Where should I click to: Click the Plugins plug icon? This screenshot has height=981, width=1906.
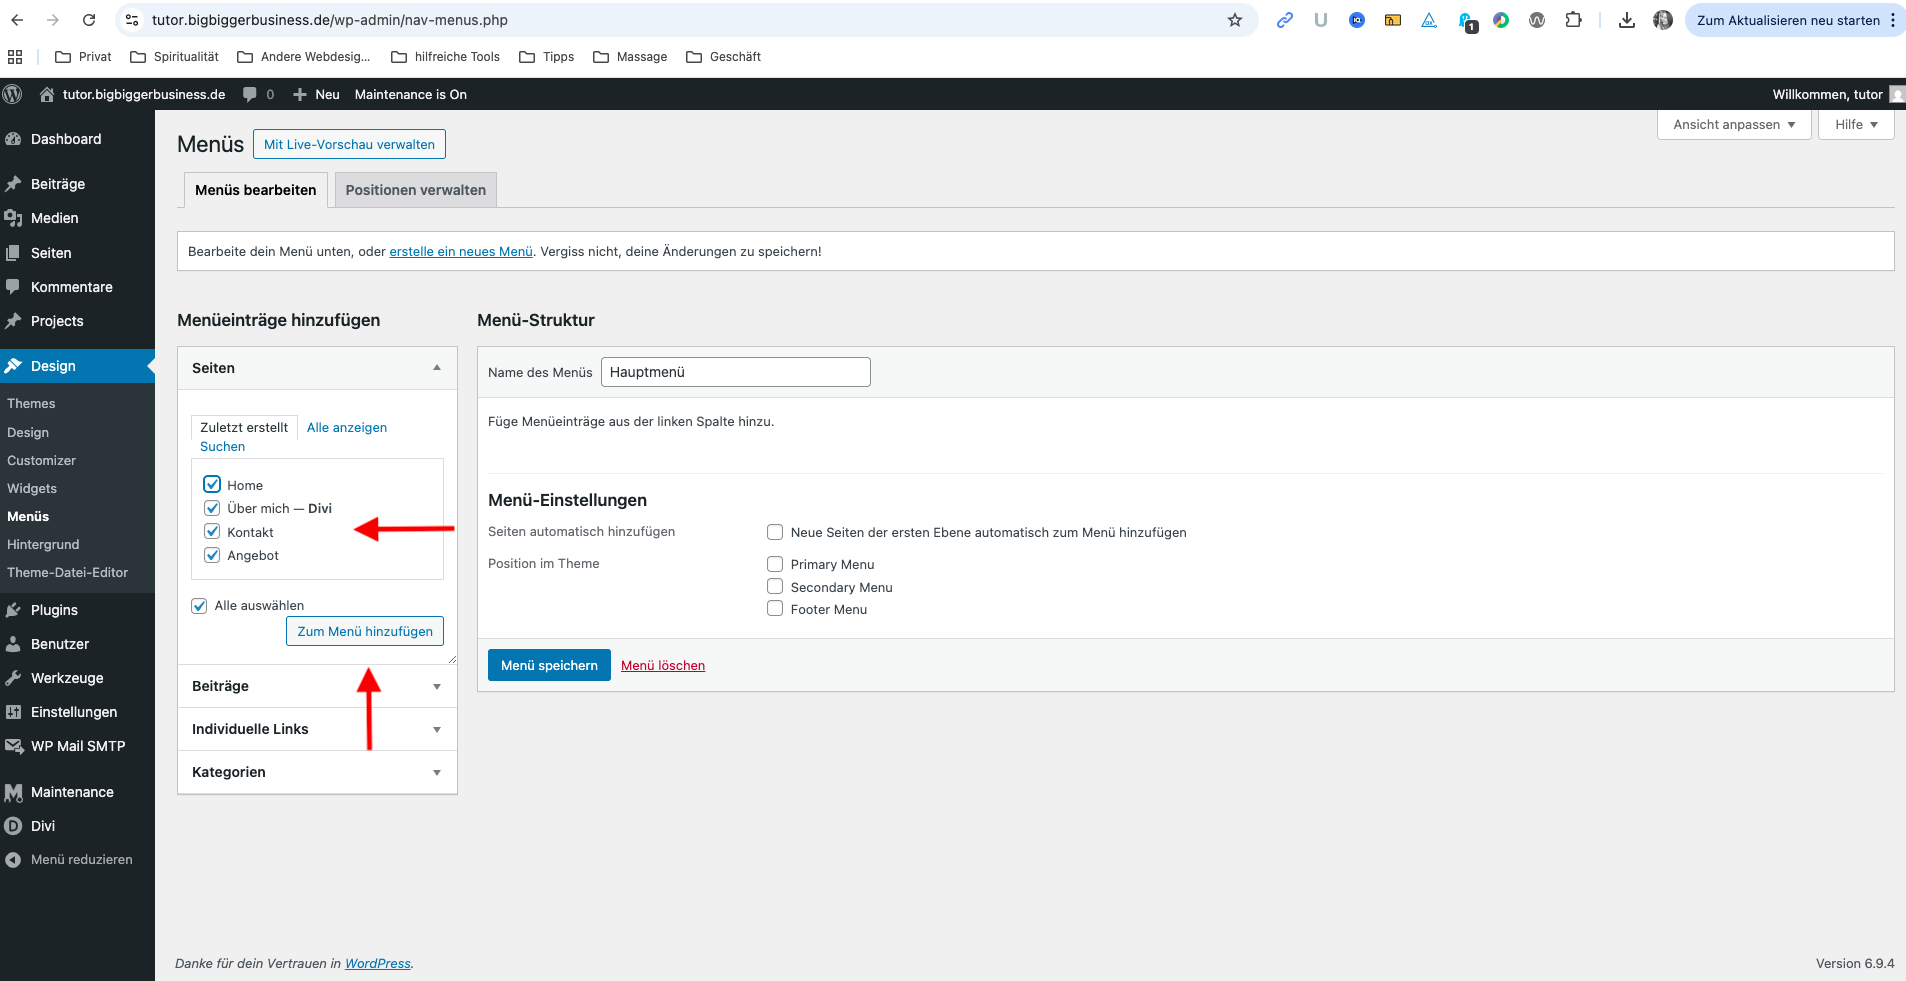(x=13, y=610)
